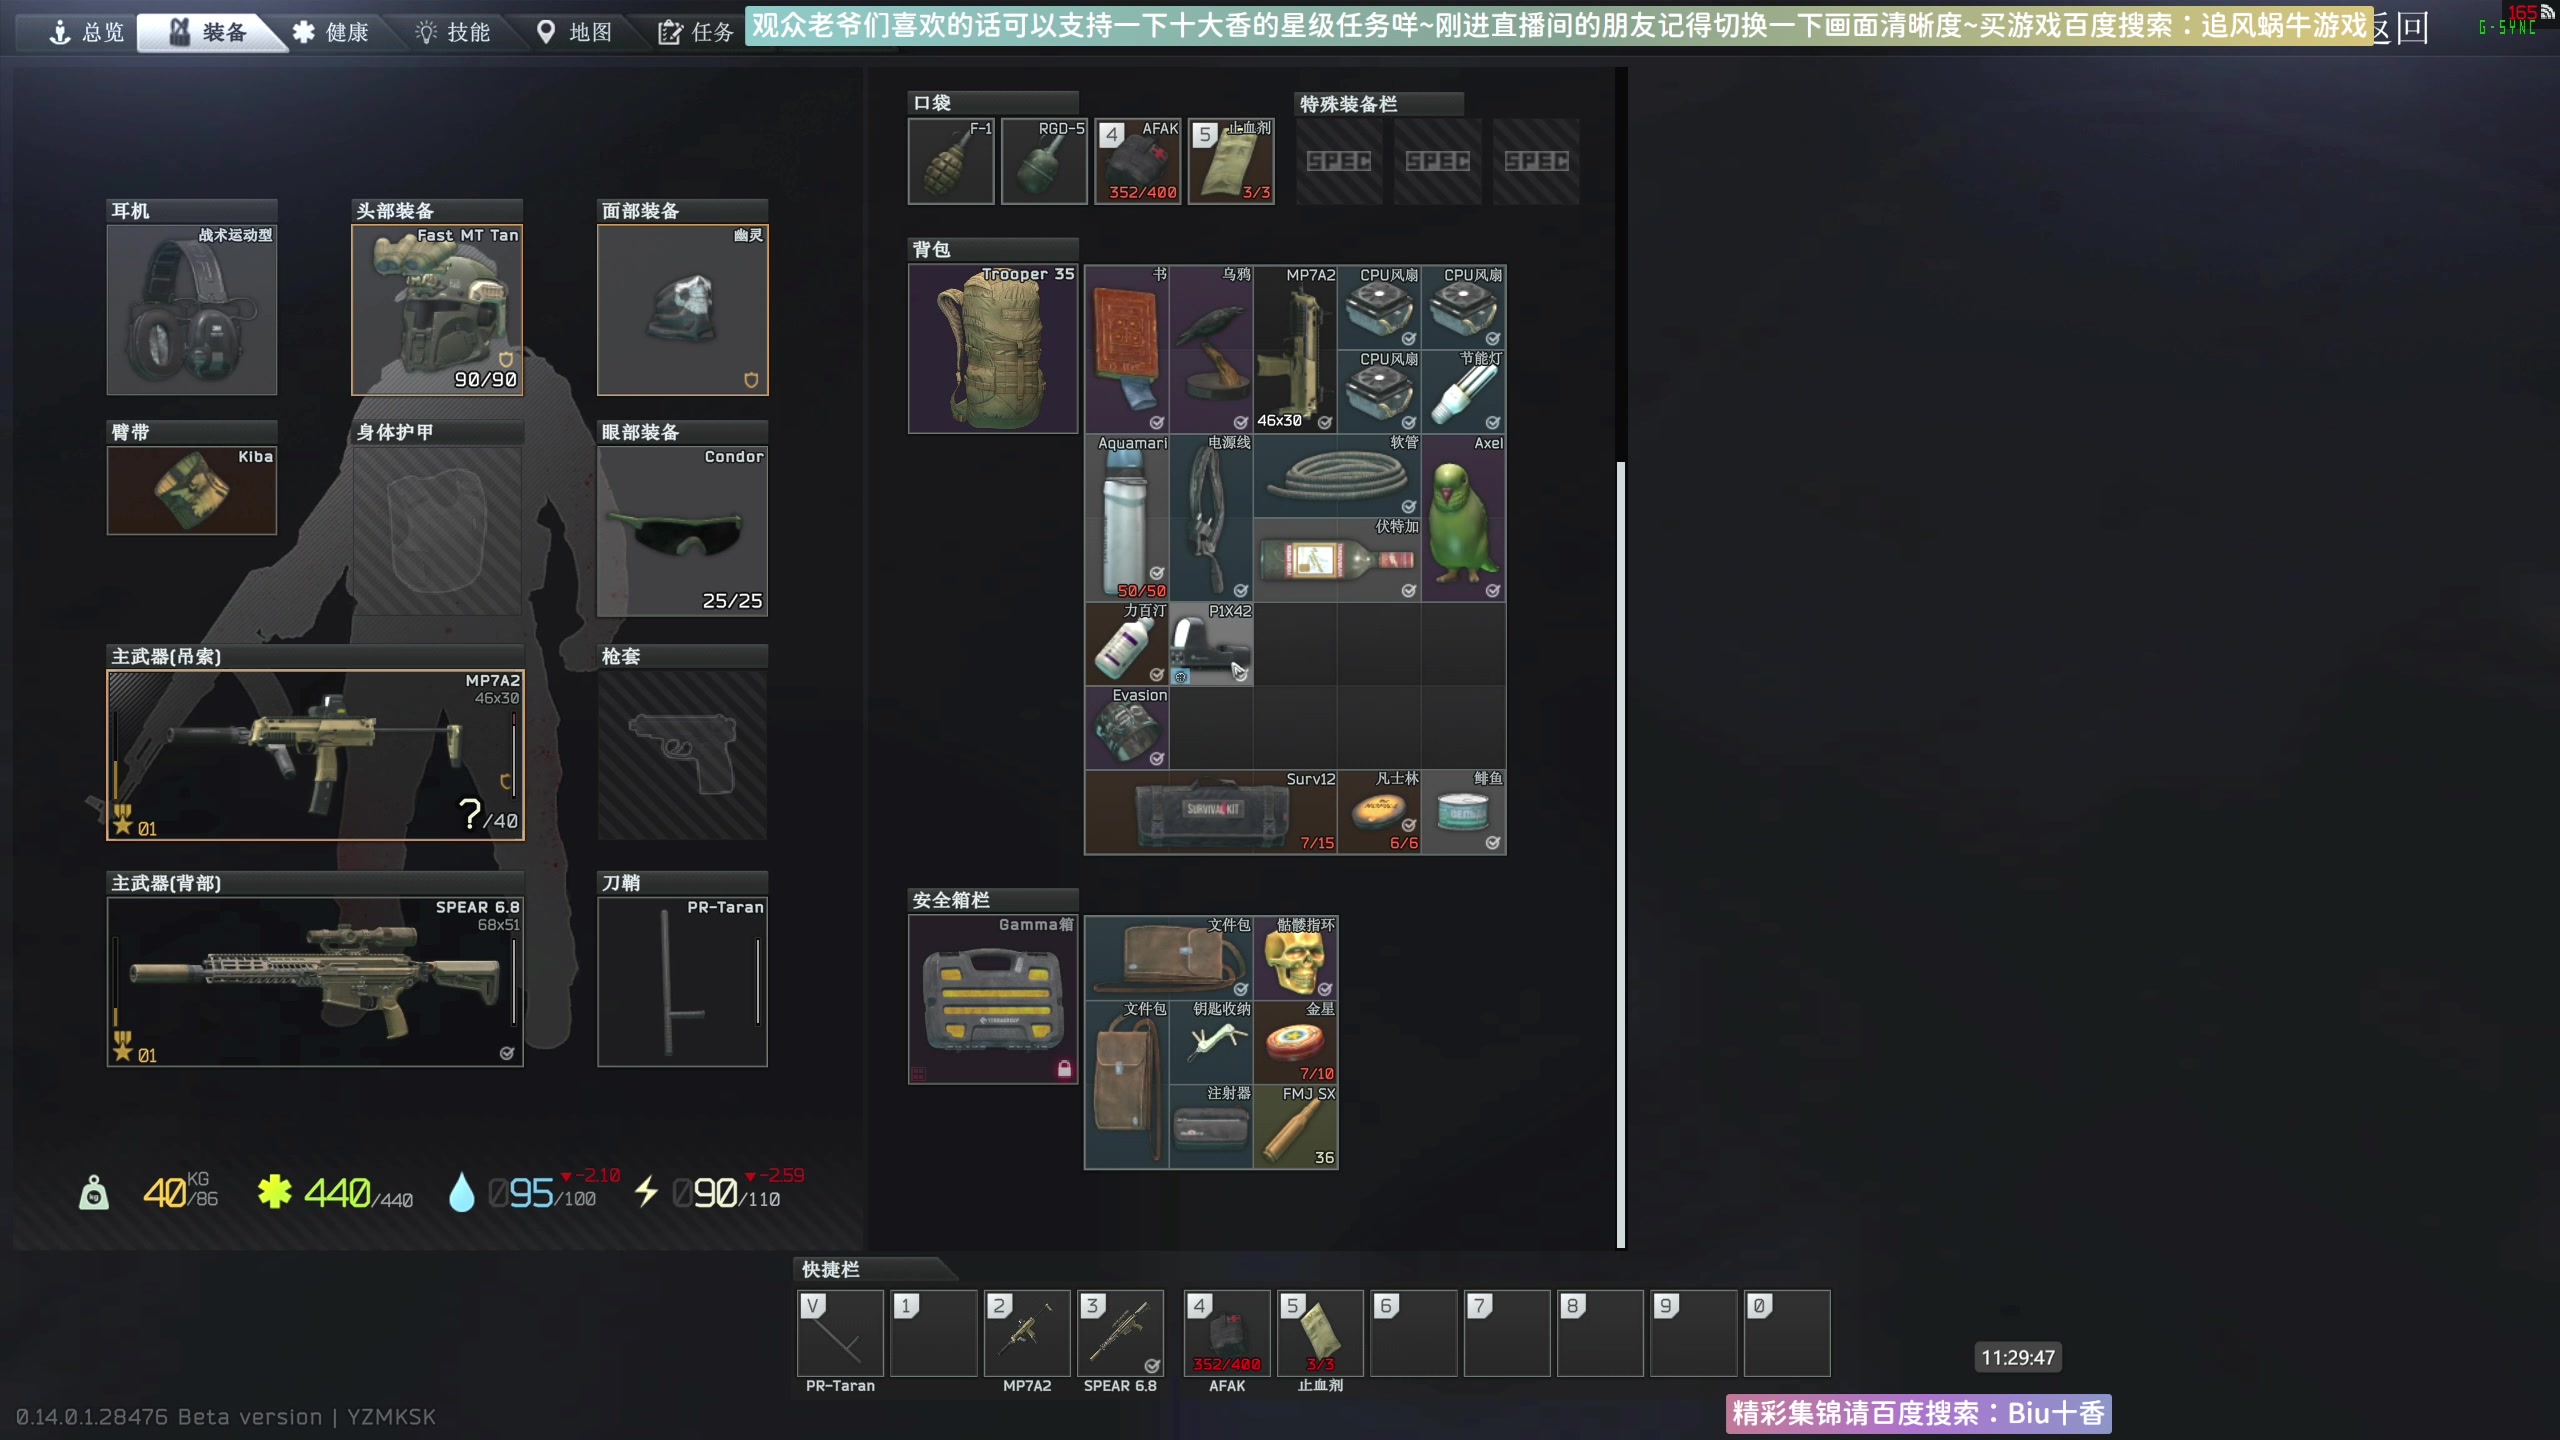
Task: Click the Evasion armband item
Action: coord(1127,727)
